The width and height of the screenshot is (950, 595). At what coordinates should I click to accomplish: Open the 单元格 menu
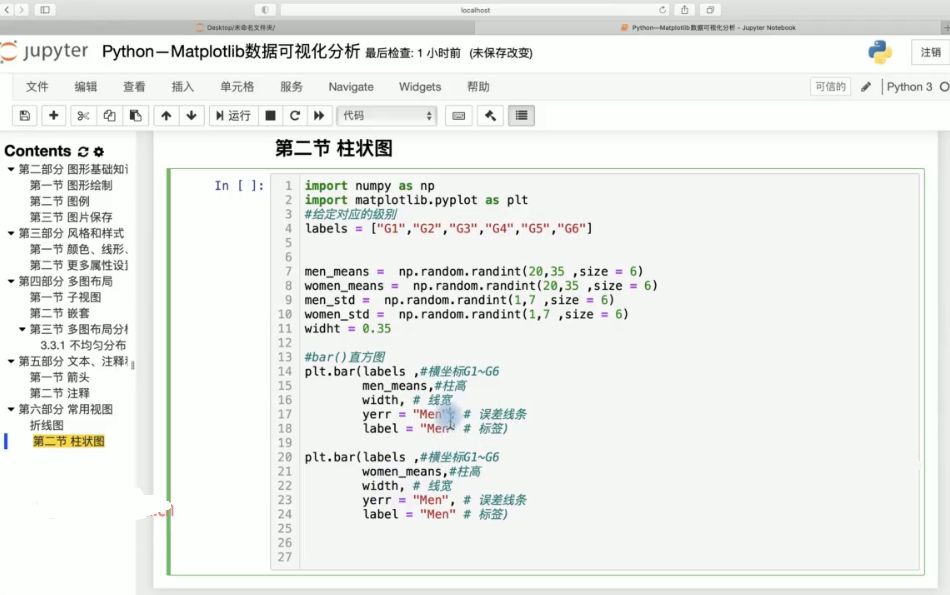pos(237,87)
